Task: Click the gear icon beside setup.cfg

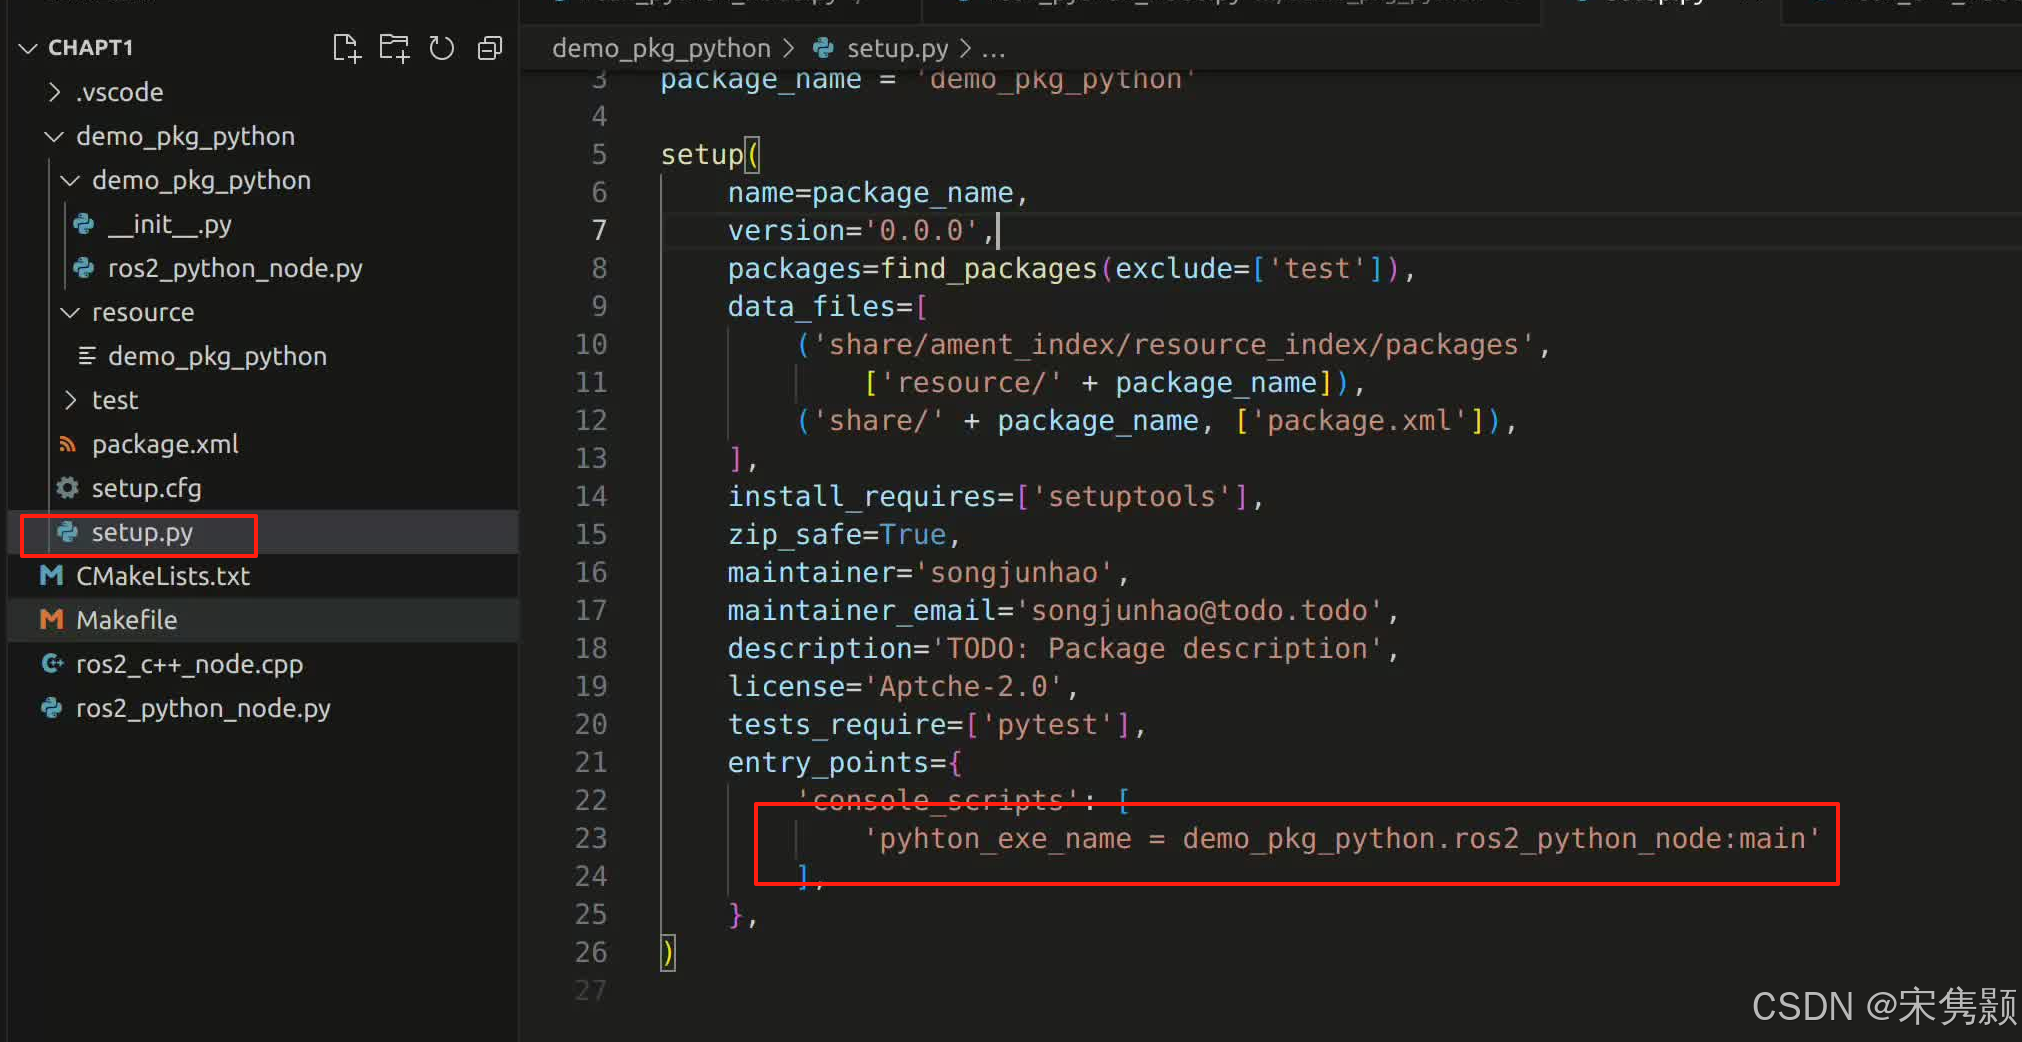Action: [x=68, y=488]
